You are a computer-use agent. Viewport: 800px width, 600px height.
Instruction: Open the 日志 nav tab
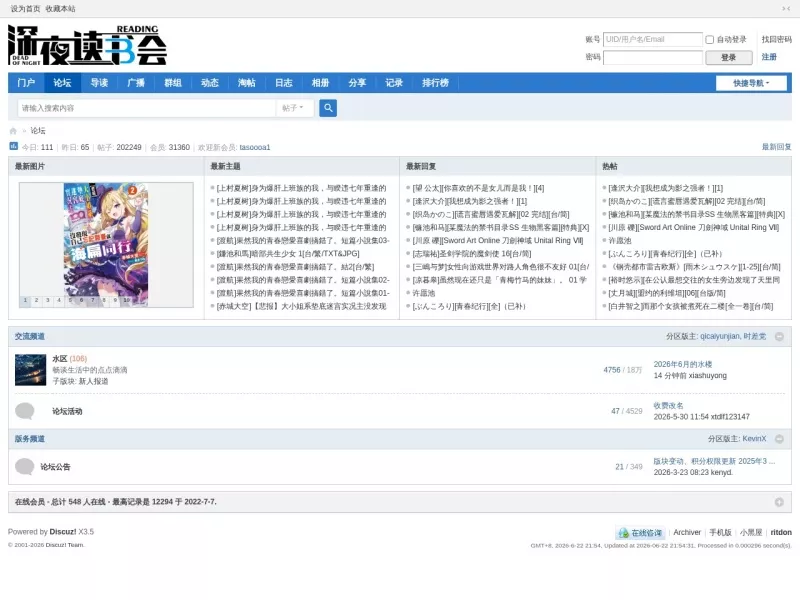click(x=284, y=83)
